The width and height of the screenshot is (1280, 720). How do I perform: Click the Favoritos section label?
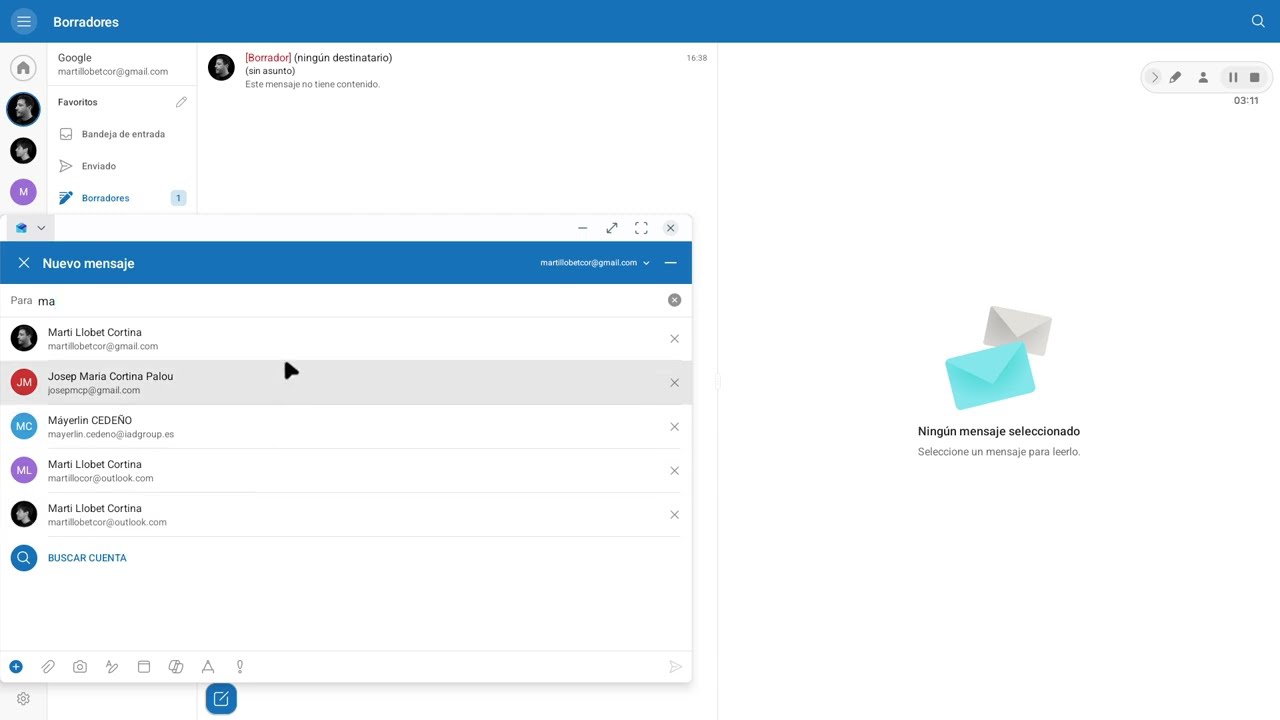pyautogui.click(x=78, y=102)
